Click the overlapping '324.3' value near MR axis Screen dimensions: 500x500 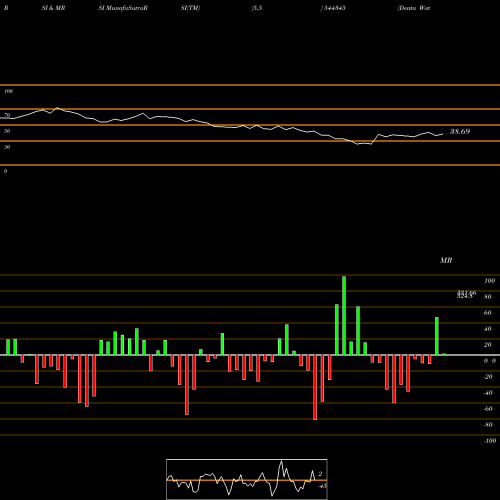coord(465,296)
